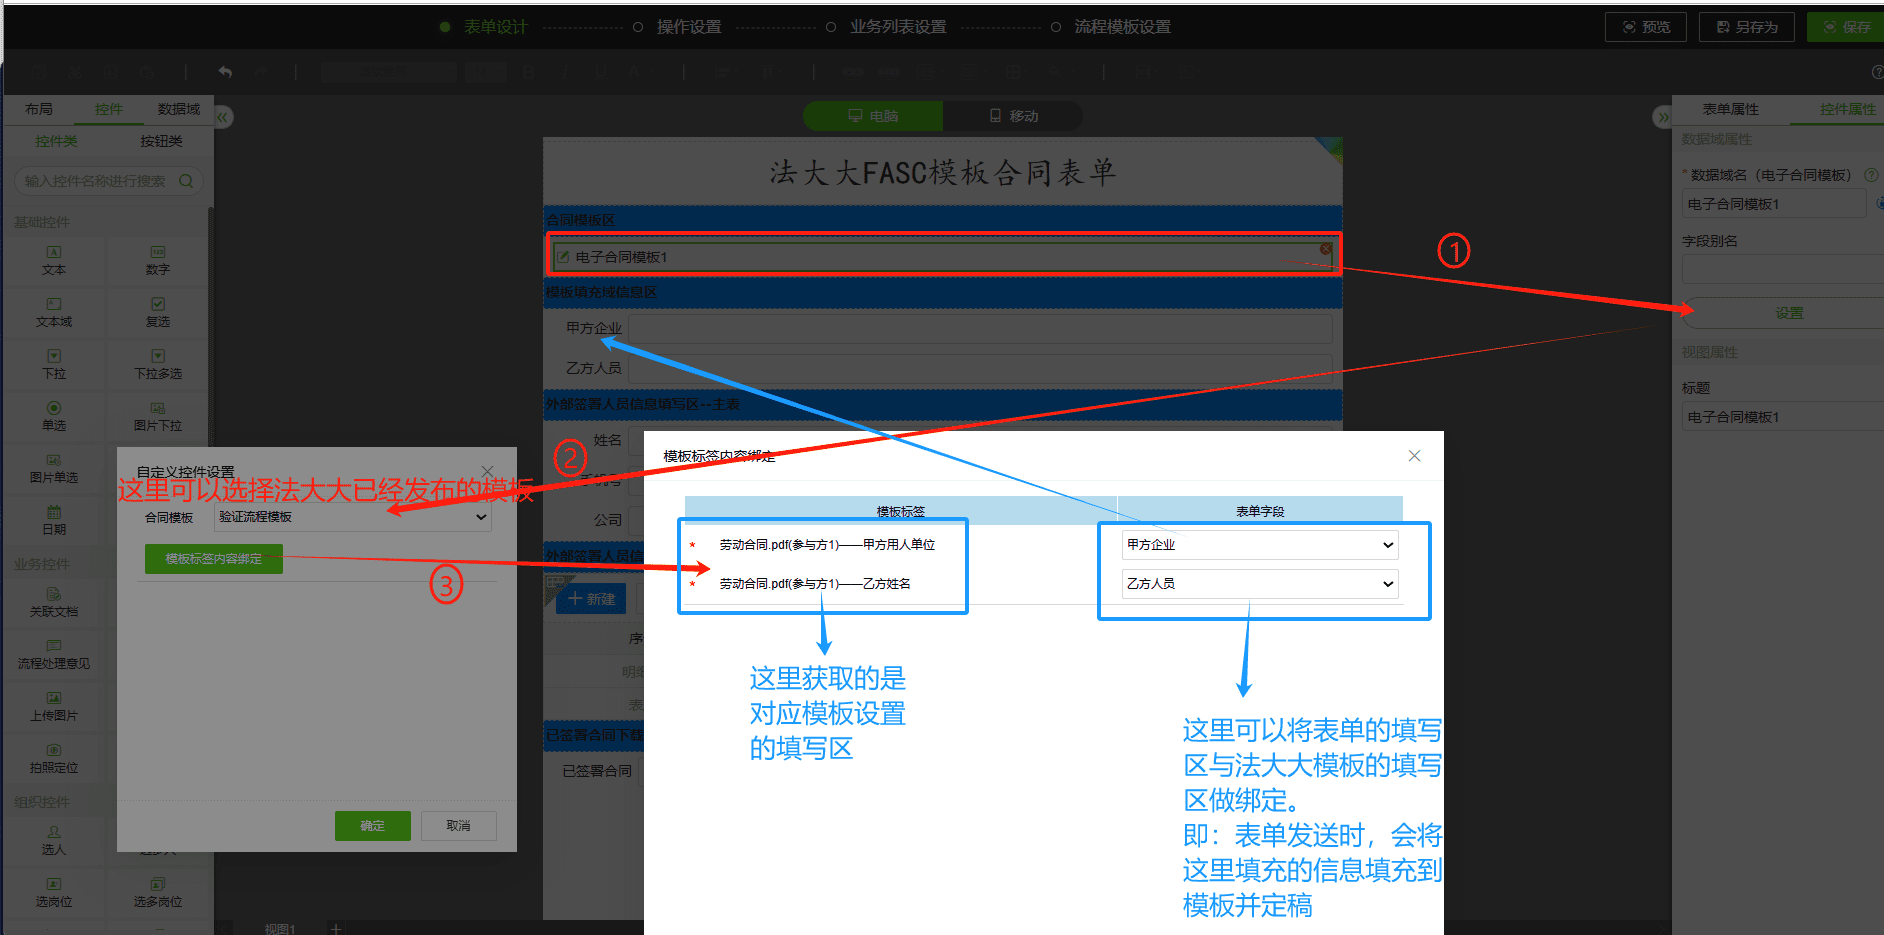The image size is (1884, 935).
Task: Cancel with the 取消 button
Action: (459, 826)
